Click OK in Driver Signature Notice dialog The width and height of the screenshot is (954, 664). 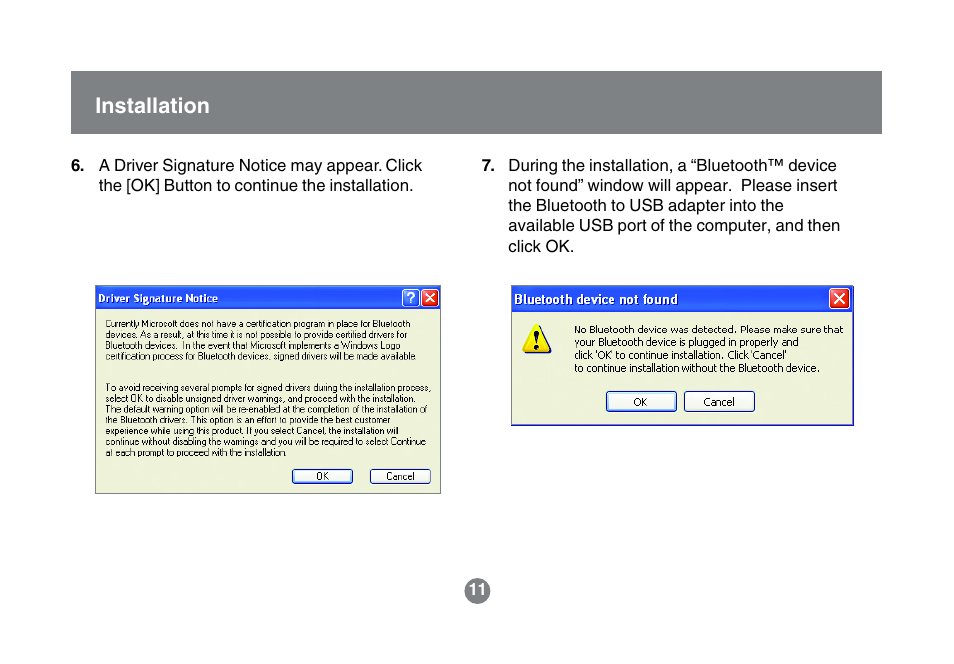pos(322,476)
